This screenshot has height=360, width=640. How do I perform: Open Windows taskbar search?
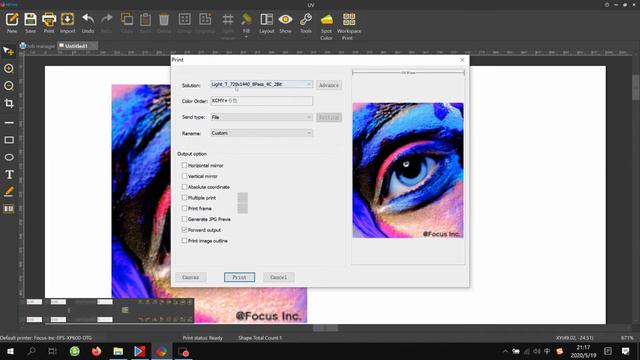point(31,351)
